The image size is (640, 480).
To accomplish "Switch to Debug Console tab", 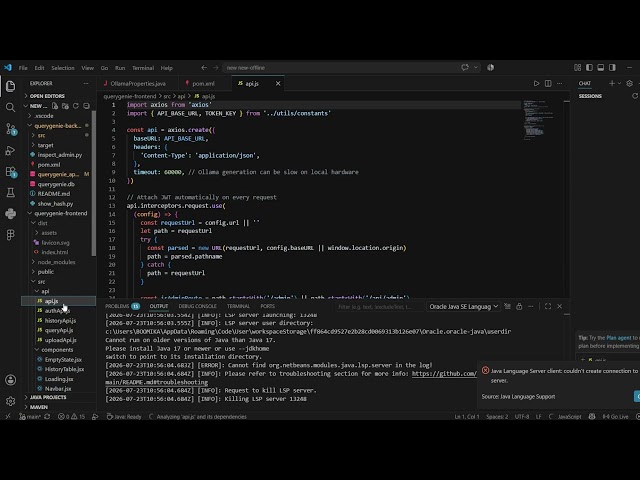I will 197,306.
